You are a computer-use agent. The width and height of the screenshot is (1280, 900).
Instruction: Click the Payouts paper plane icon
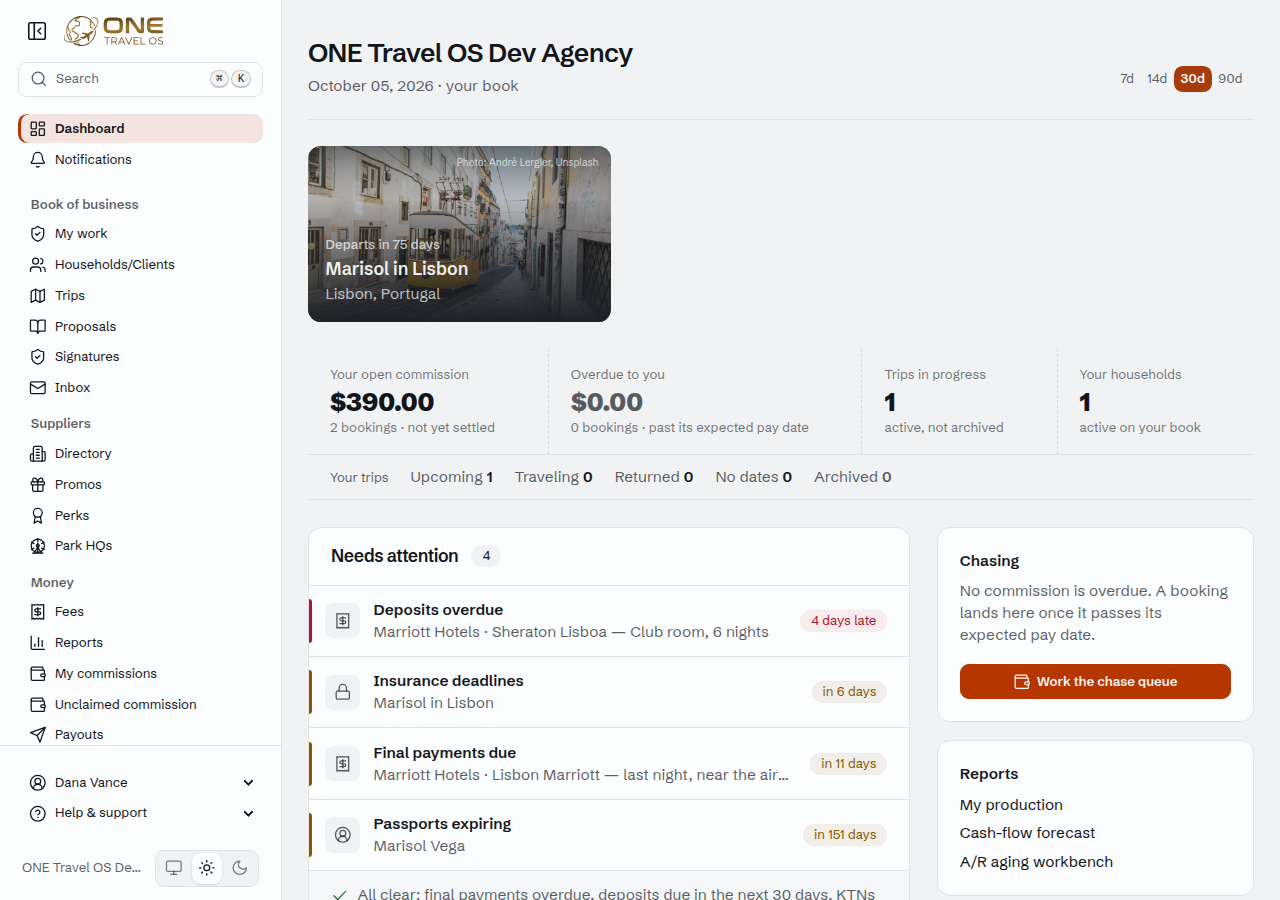38,734
